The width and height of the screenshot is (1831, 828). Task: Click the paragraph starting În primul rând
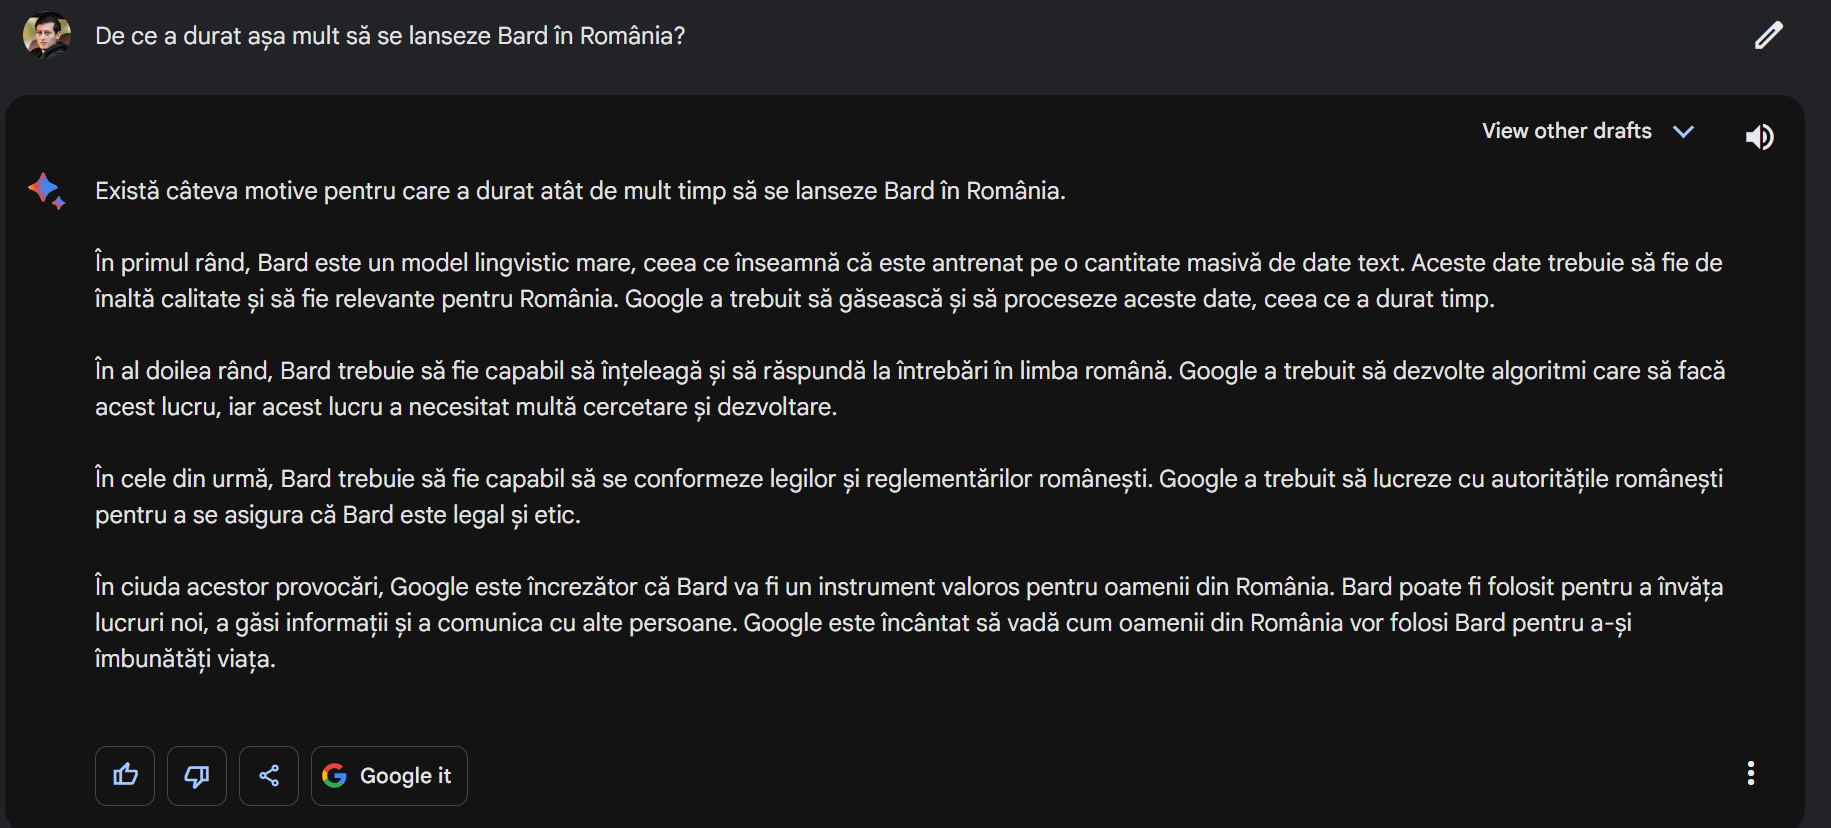click(x=909, y=281)
